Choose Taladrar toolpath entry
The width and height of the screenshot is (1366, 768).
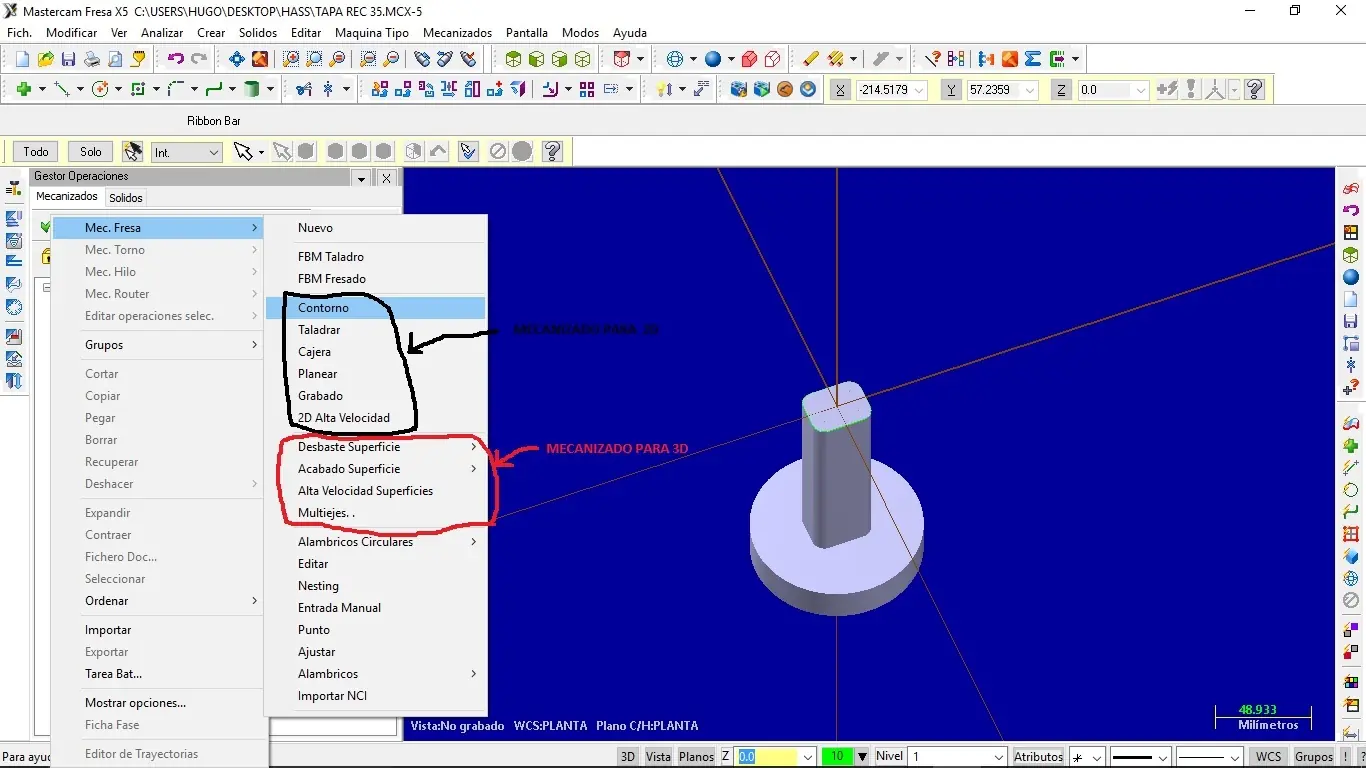(x=376, y=330)
